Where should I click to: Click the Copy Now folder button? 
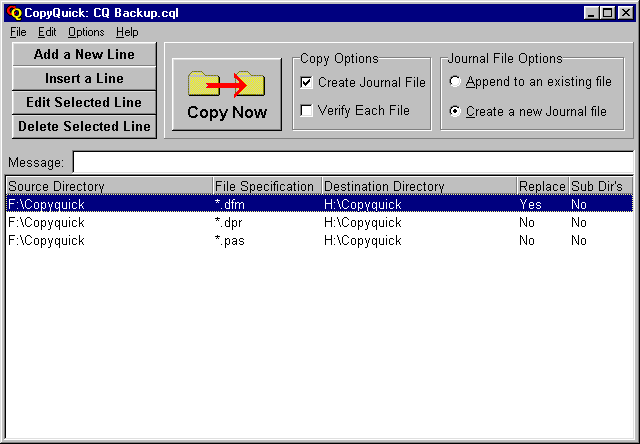click(x=227, y=94)
